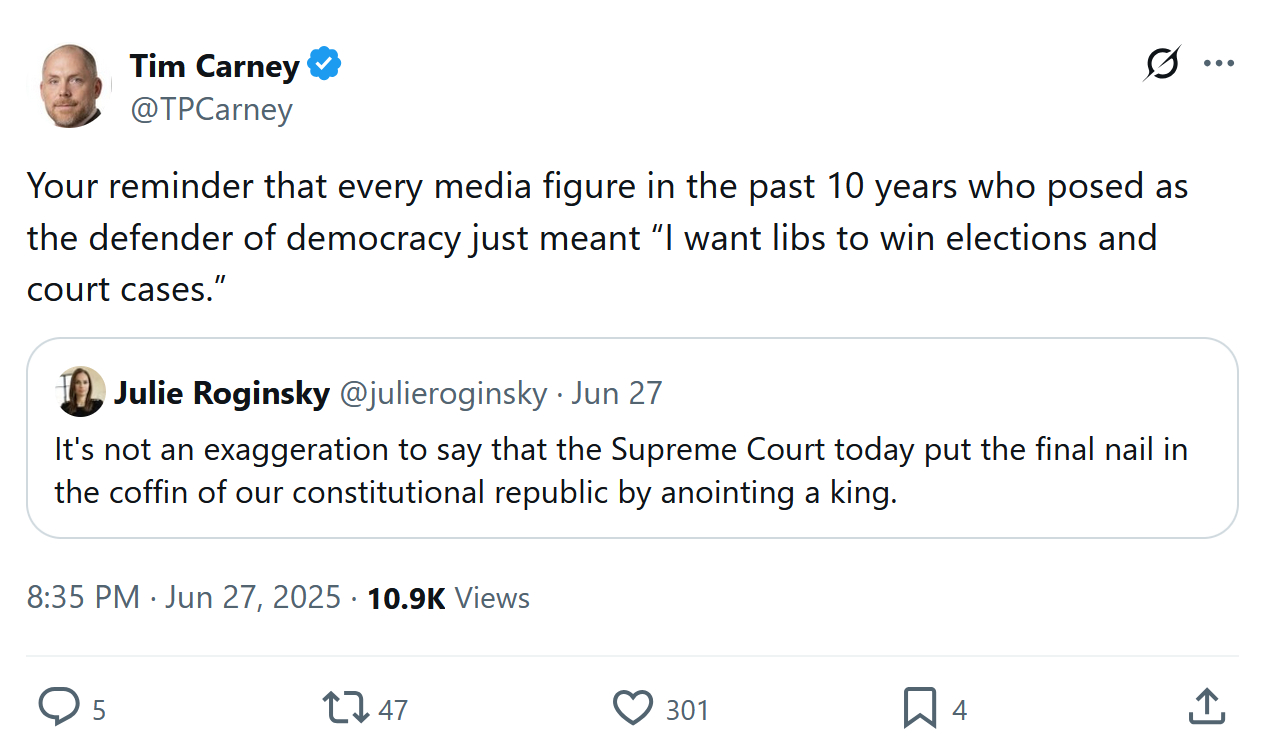Viewport: 1272px width, 754px height.
Task: Click the blue verified badge
Action: coord(325,66)
